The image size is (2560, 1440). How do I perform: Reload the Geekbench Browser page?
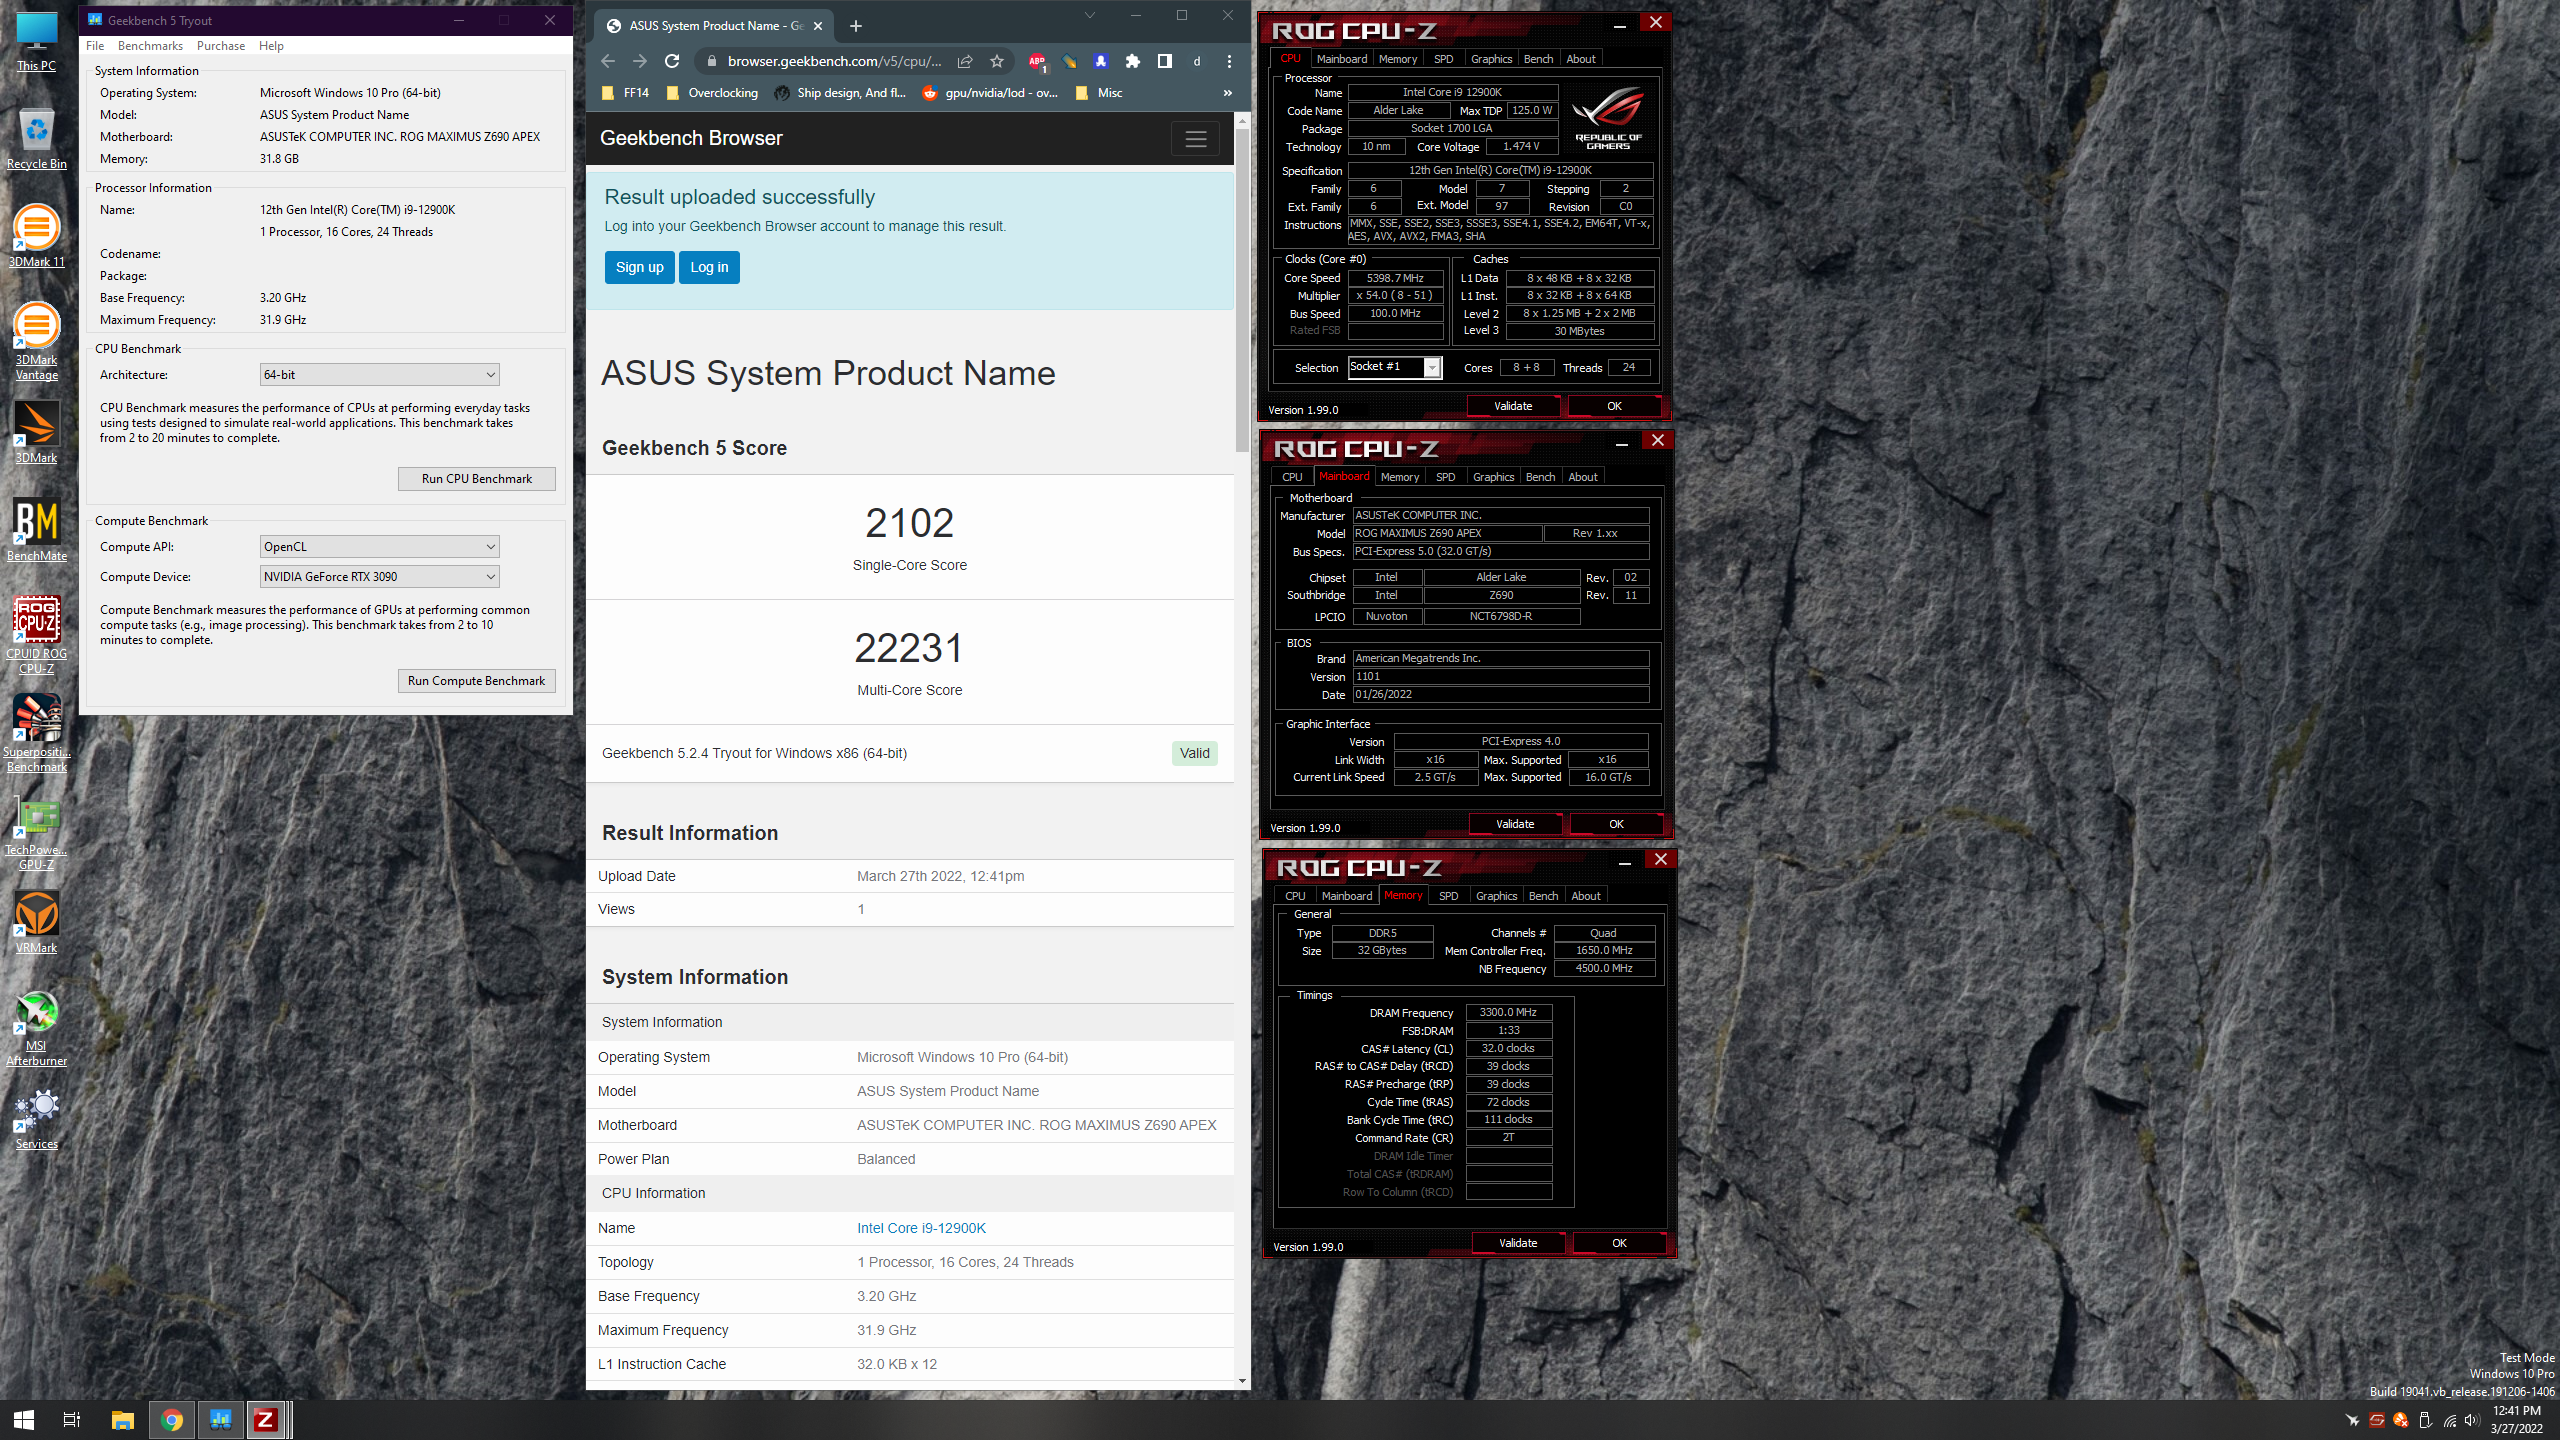[672, 61]
